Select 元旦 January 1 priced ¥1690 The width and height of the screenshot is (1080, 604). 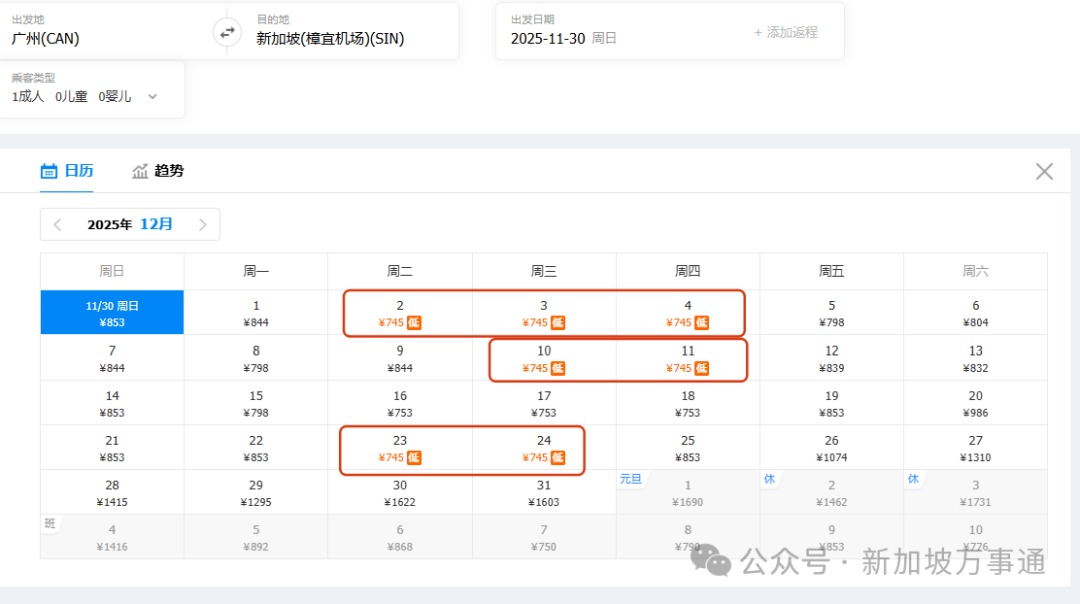[x=688, y=492]
